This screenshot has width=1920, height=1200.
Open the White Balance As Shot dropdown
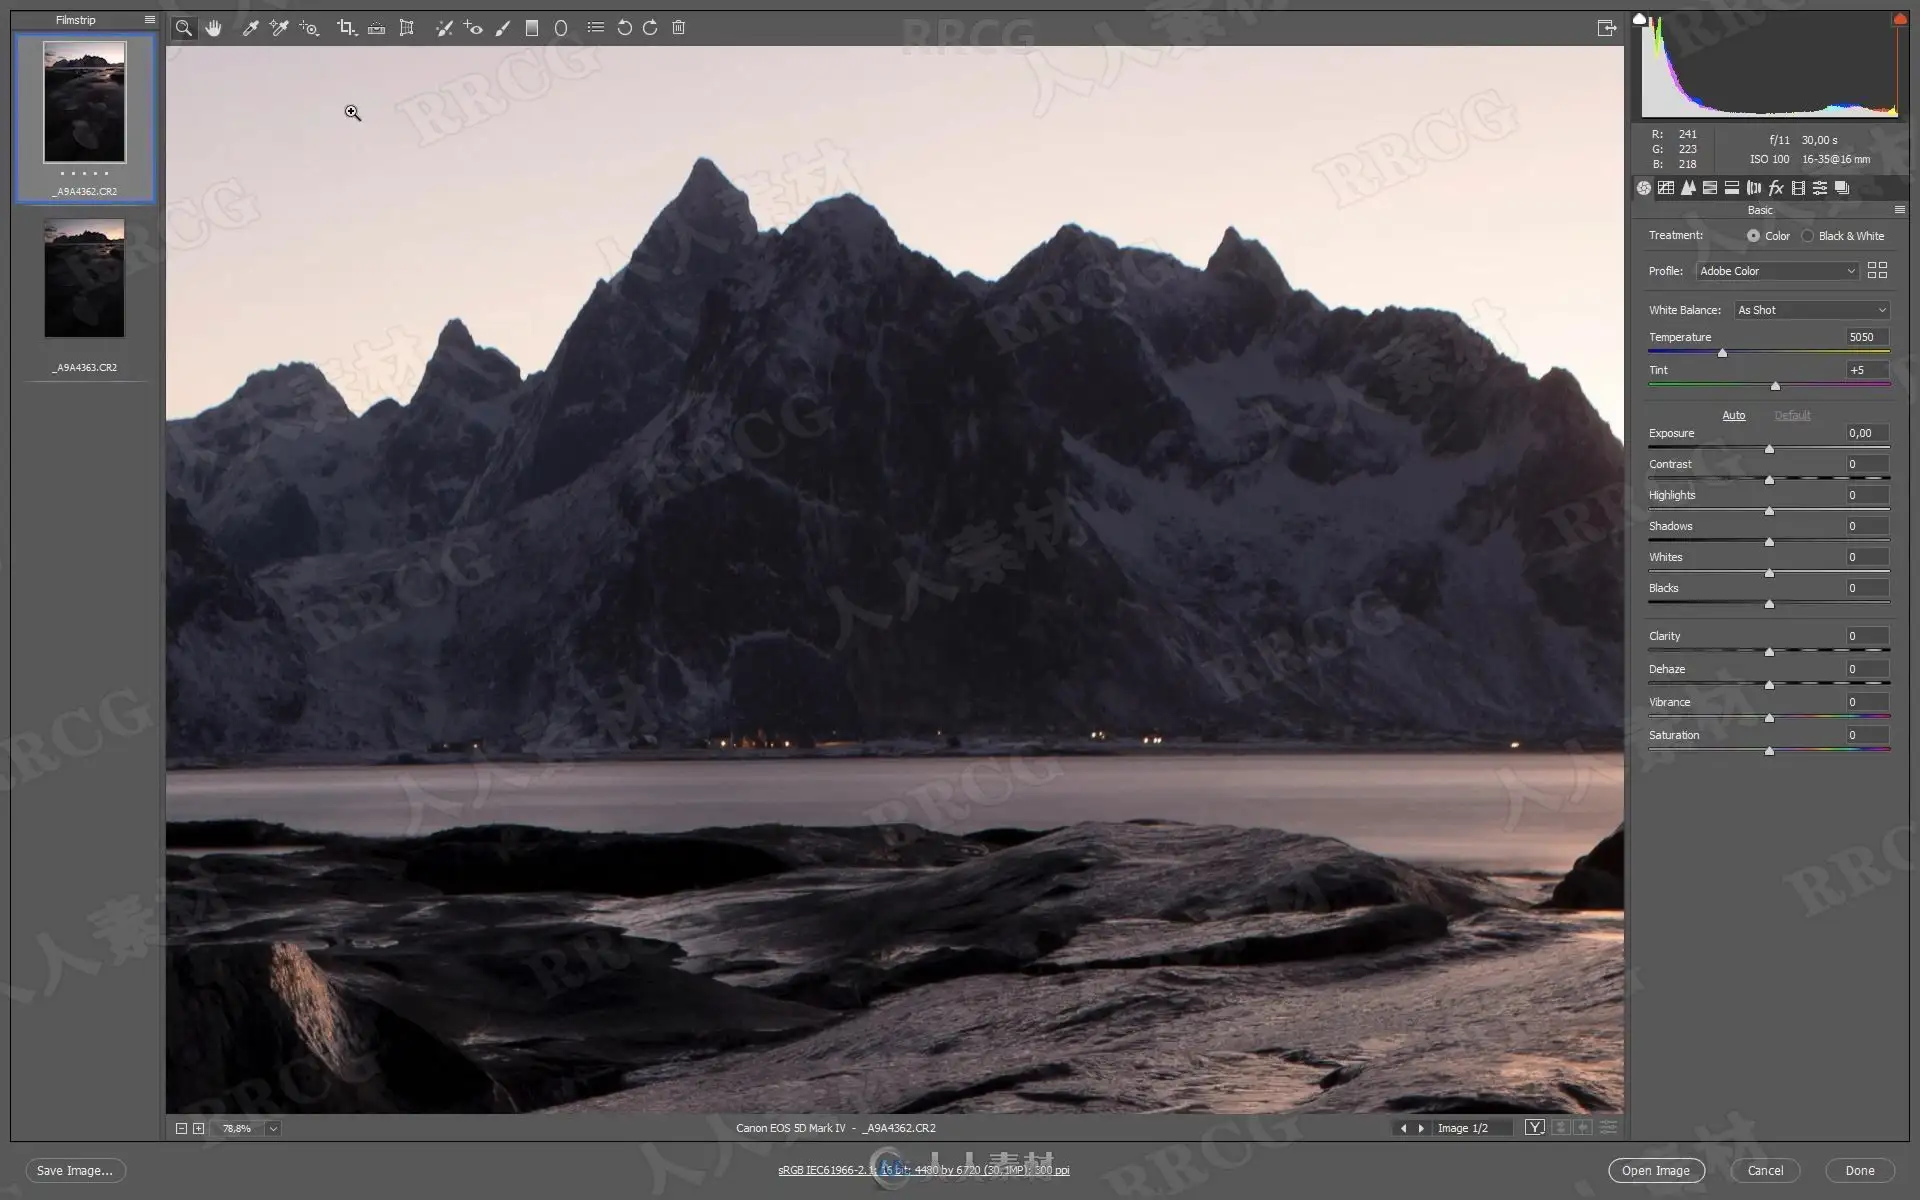click(1812, 310)
